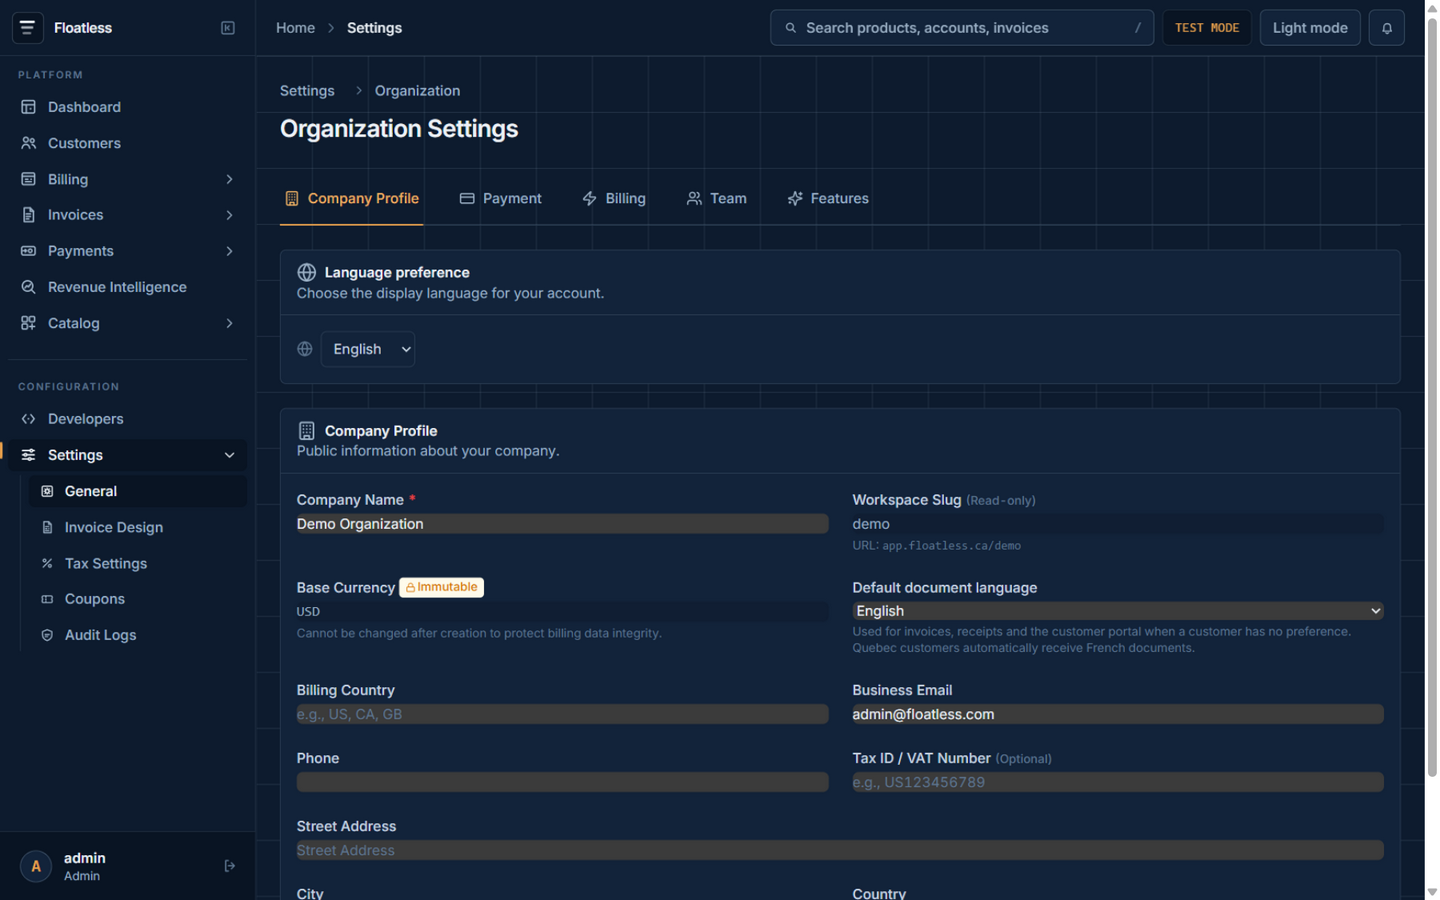Collapse the Settings sidebar section chevron
The image size is (1440, 900).
tap(229, 455)
